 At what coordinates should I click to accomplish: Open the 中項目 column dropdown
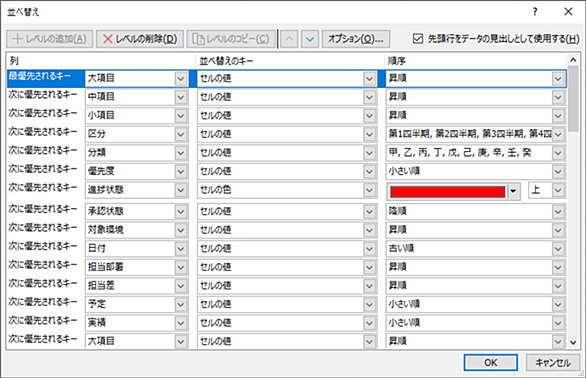coord(181,97)
